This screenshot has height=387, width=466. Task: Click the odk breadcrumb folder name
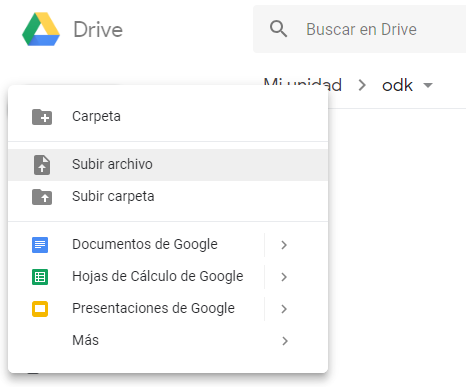point(397,85)
